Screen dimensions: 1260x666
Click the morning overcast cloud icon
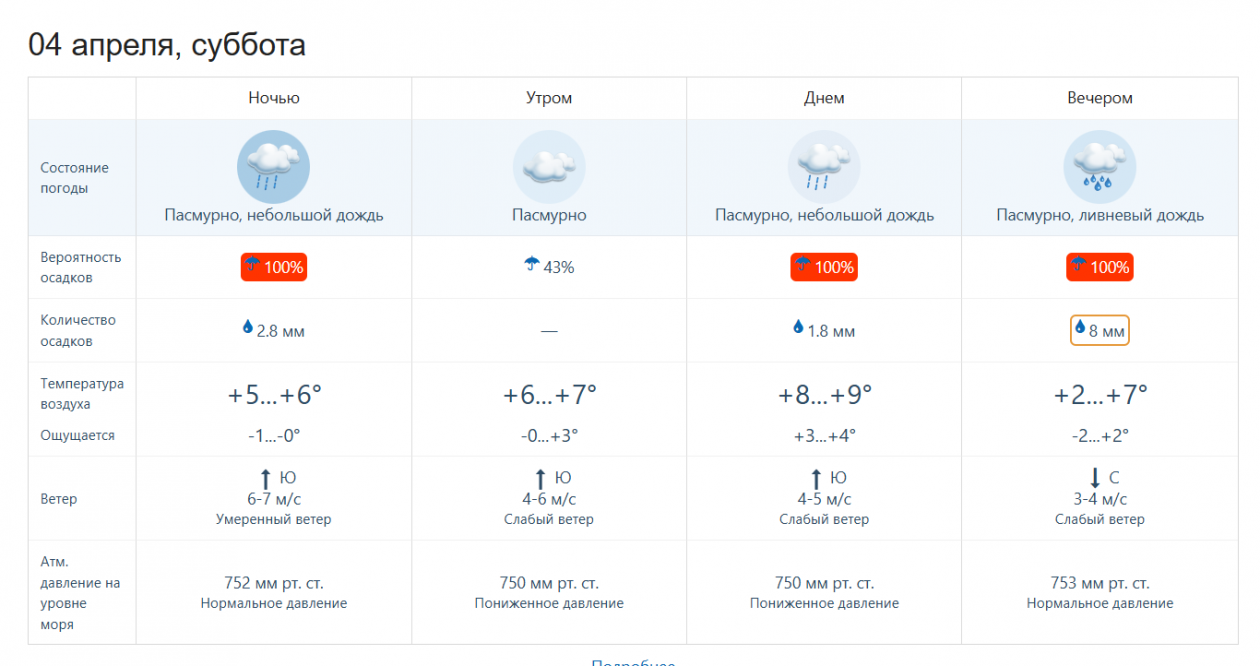[x=549, y=167]
